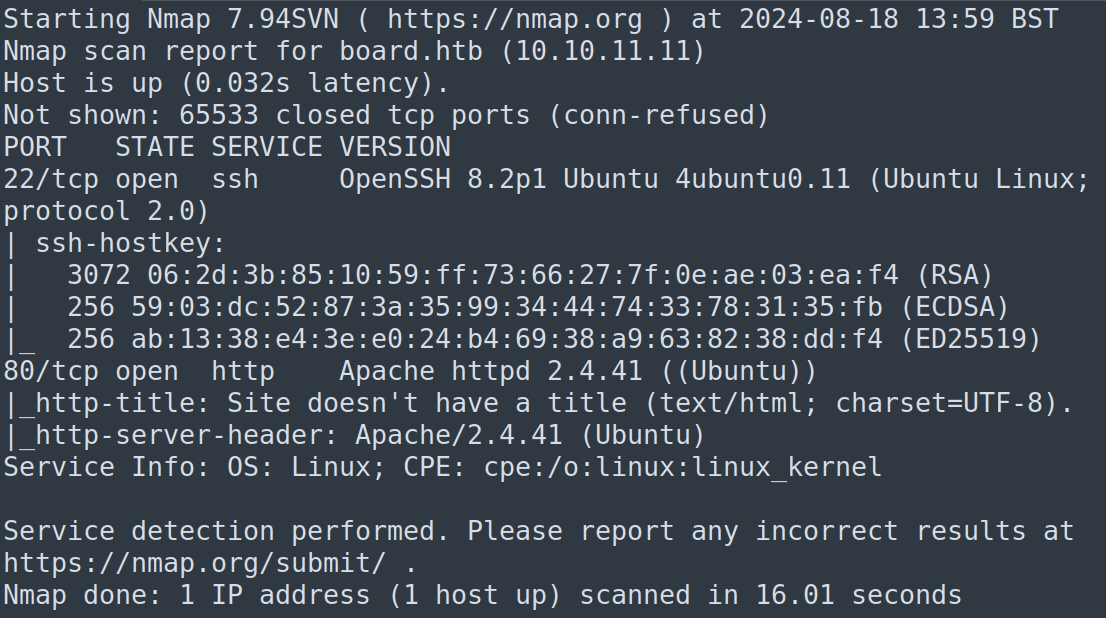The width and height of the screenshot is (1106, 618).
Task: Click the "Nmap done" summary line
Action: [482, 595]
